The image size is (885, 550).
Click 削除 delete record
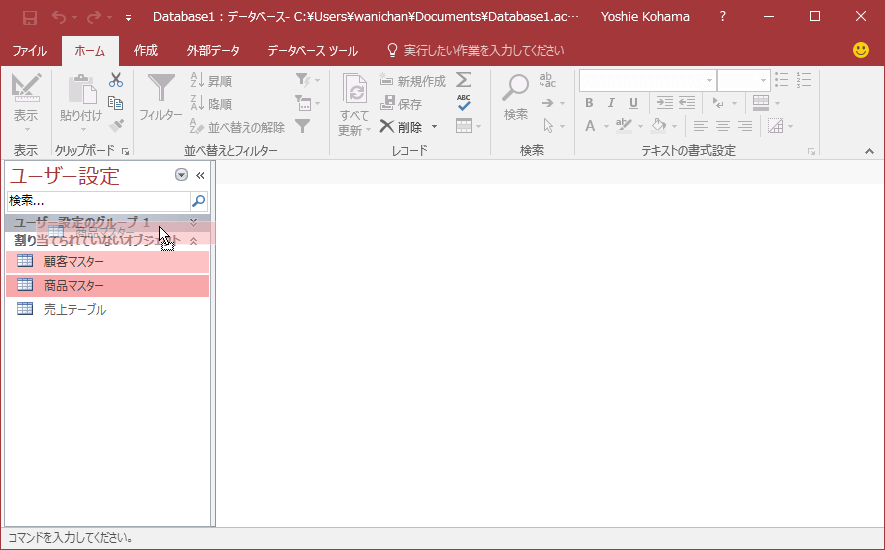pos(402,127)
